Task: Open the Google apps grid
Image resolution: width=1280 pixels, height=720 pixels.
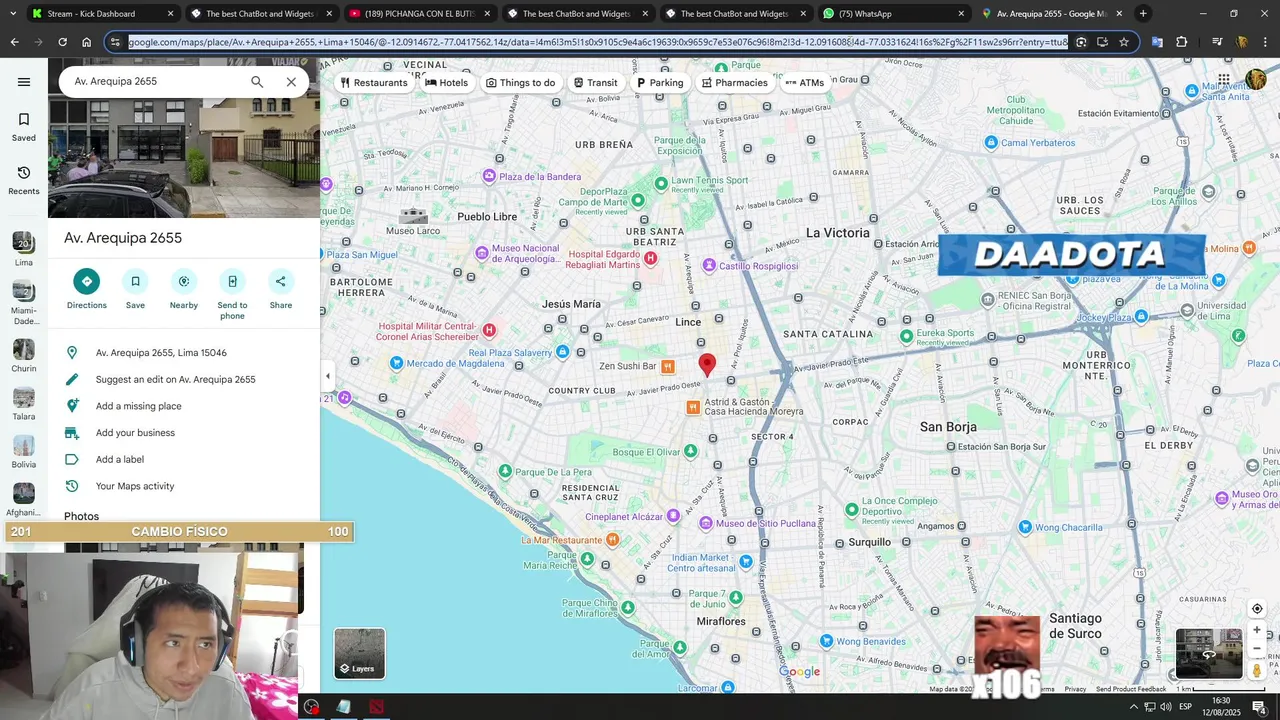Action: 1224,80
